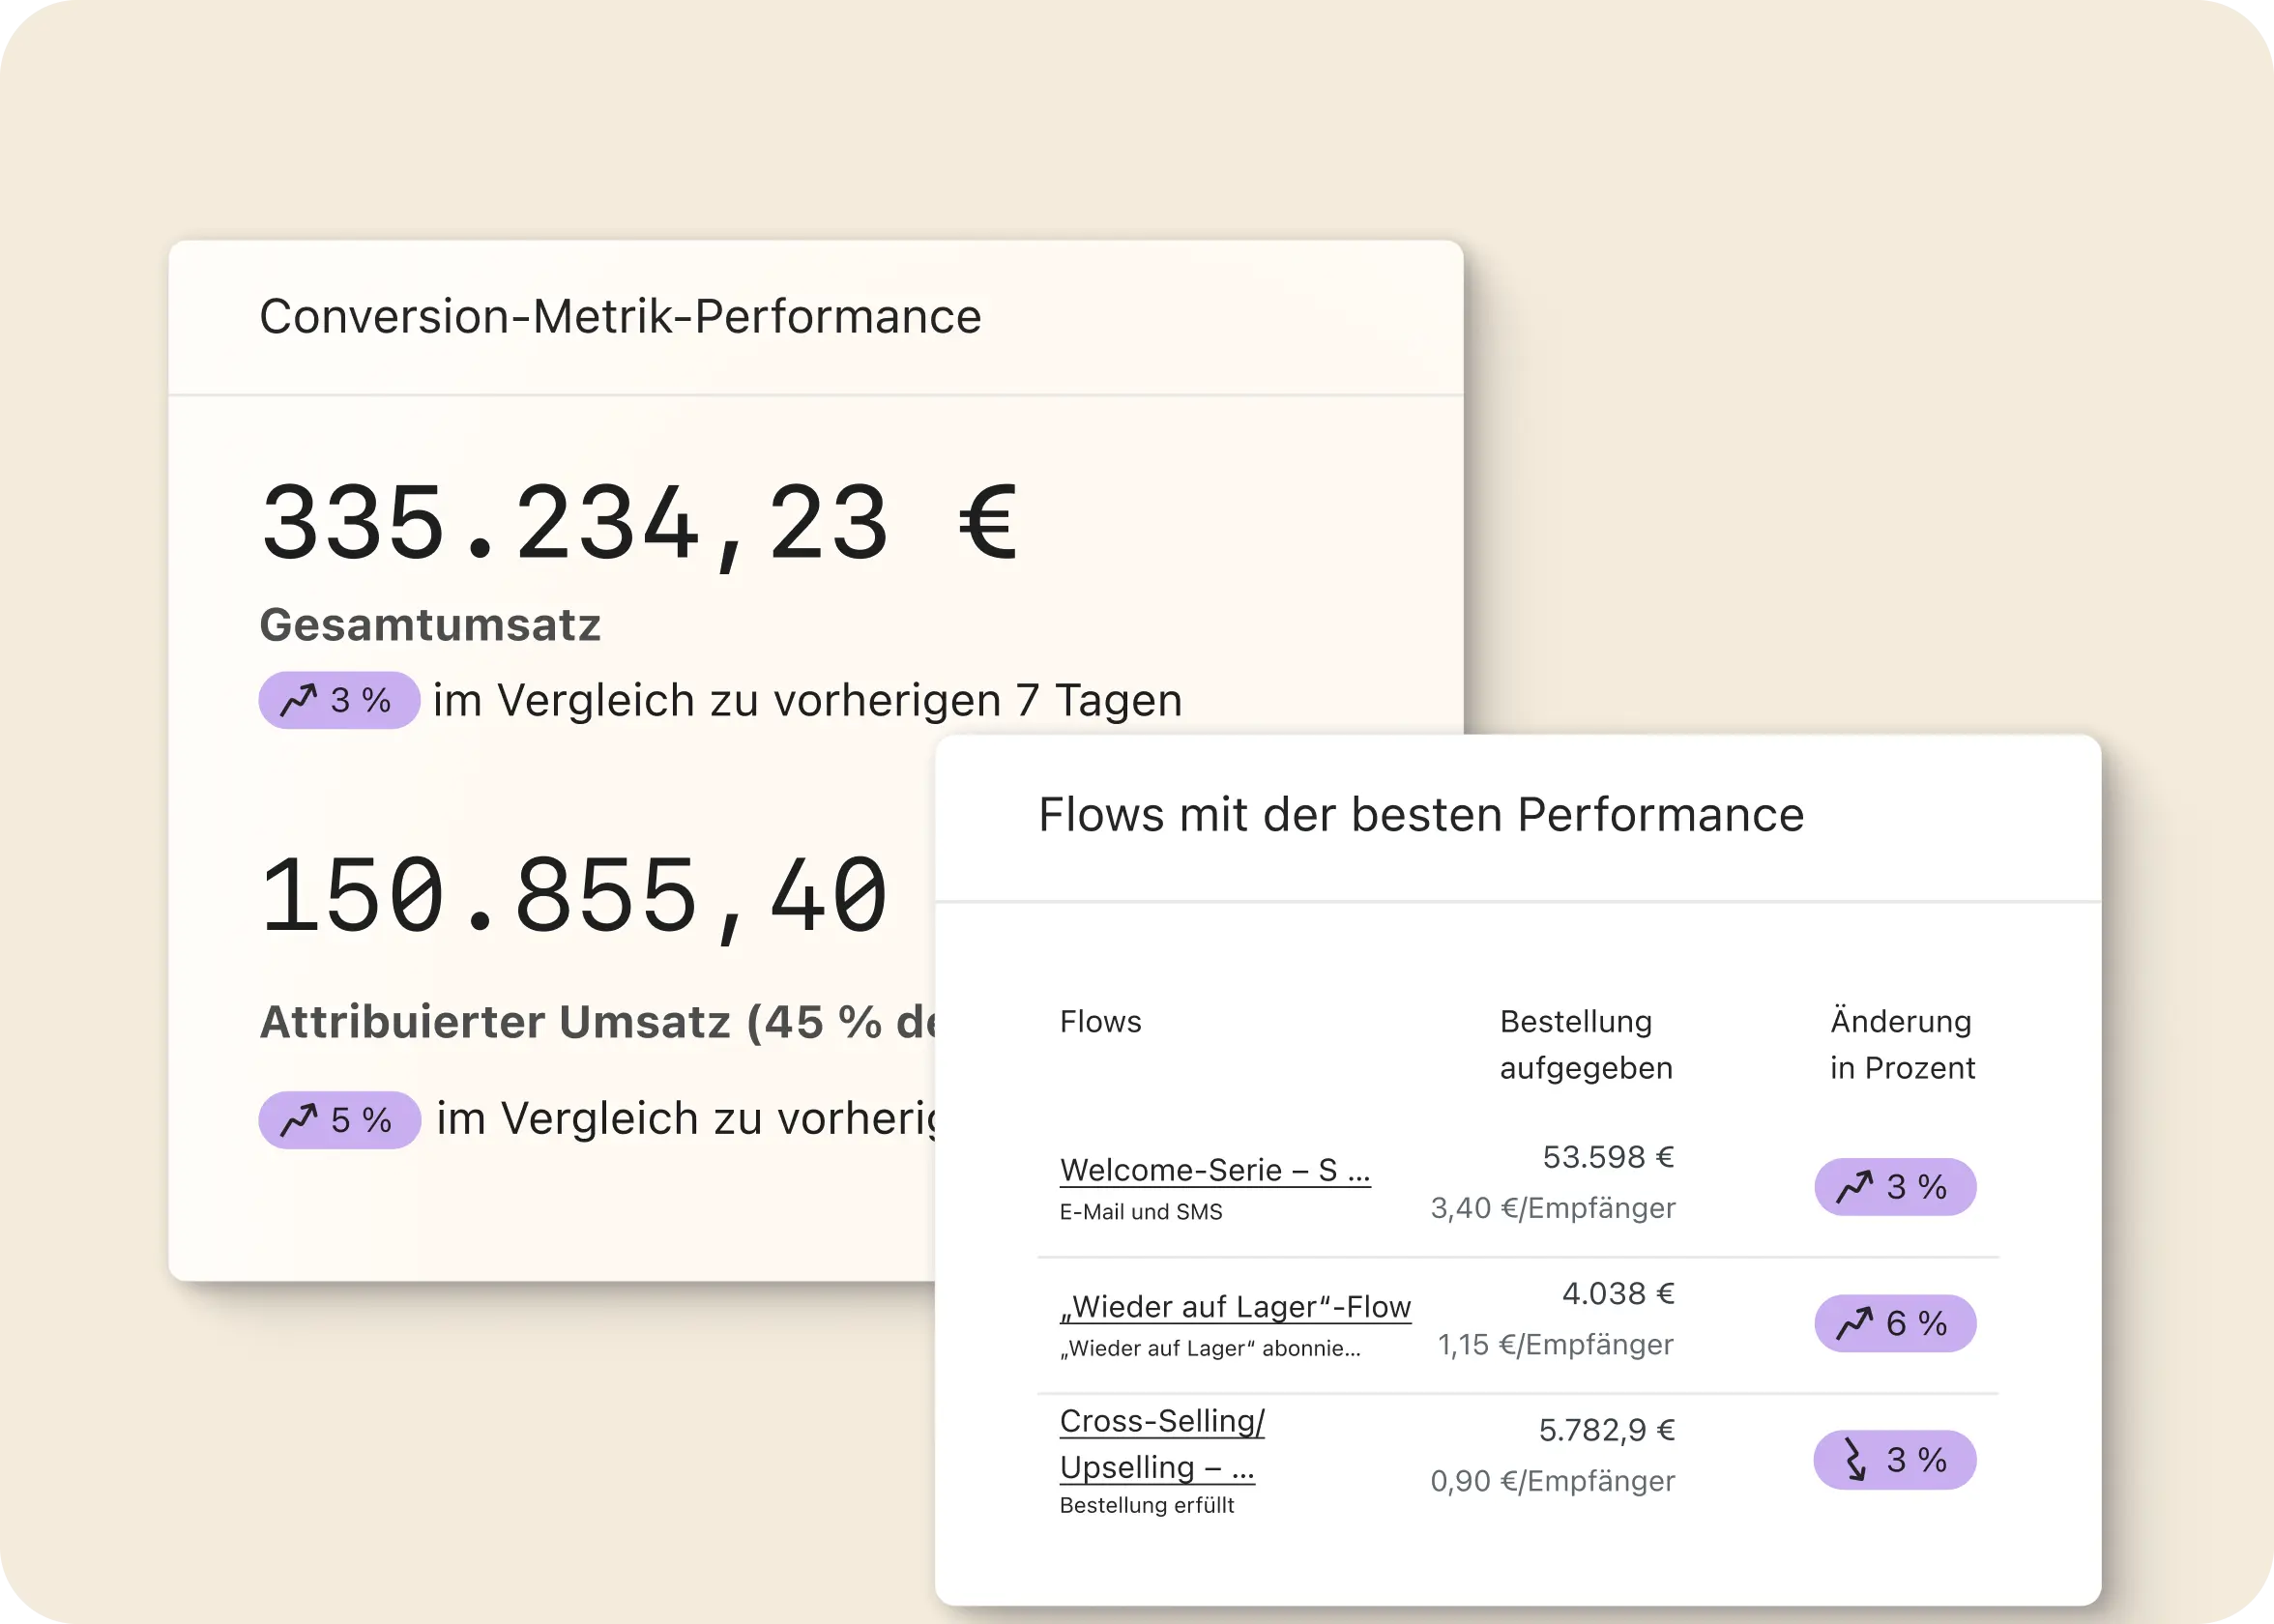The image size is (2274, 1624).
Task: Click the Conversion-Metrik-Performance card title
Action: [620, 317]
